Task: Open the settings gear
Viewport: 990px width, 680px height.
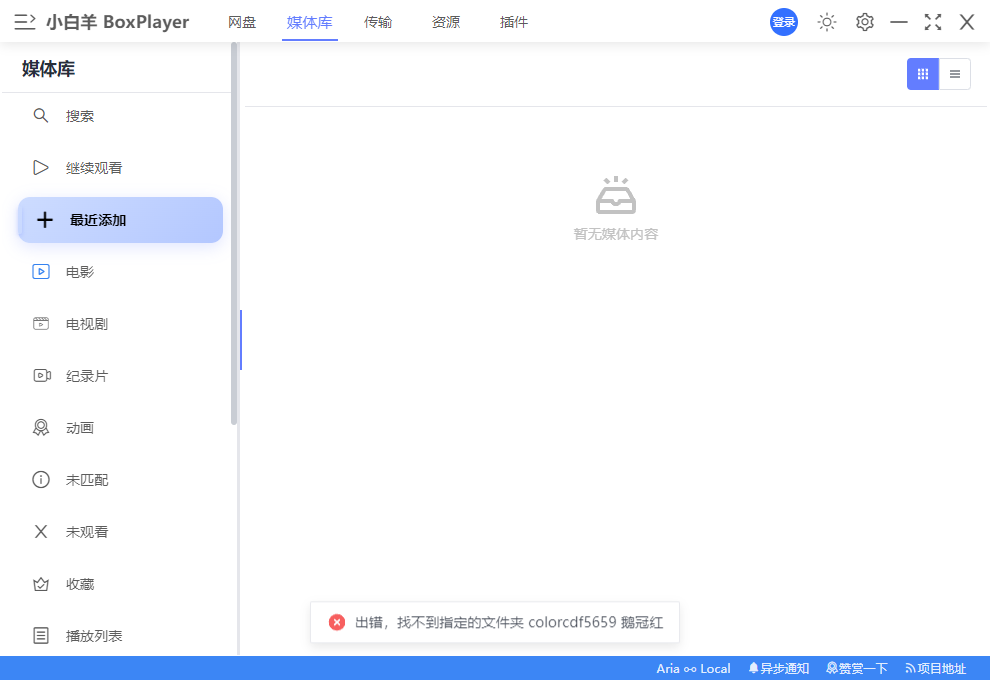Action: pyautogui.click(x=864, y=21)
